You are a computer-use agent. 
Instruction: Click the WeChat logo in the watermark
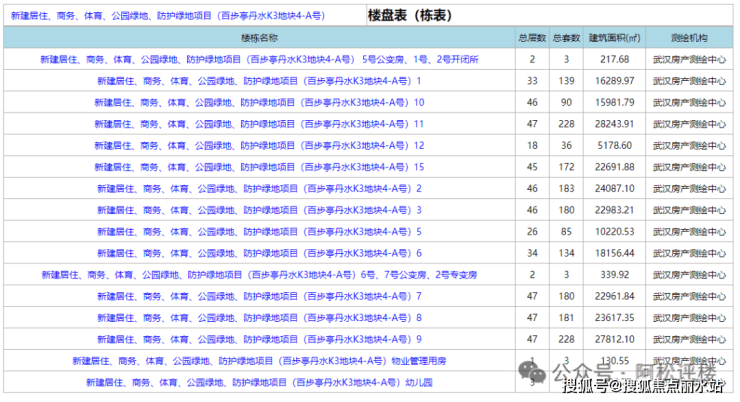click(x=536, y=369)
